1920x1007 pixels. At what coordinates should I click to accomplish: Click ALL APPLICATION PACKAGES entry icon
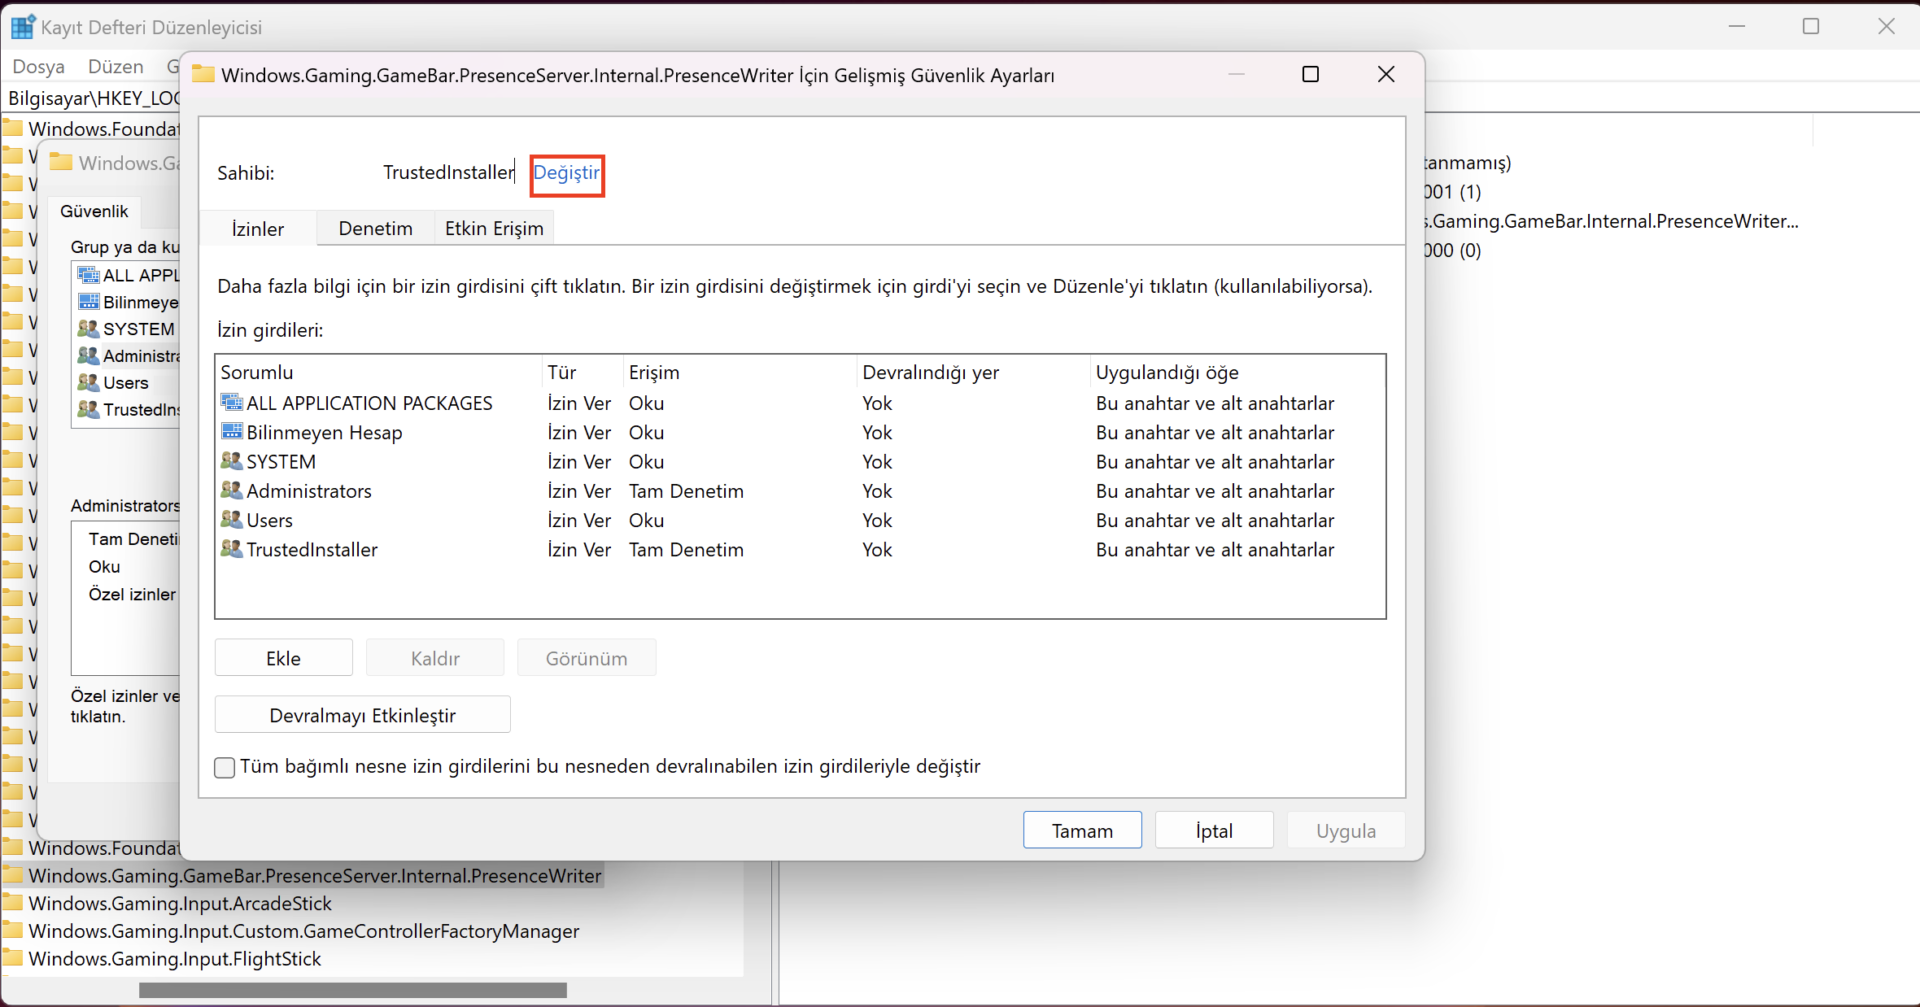point(232,403)
